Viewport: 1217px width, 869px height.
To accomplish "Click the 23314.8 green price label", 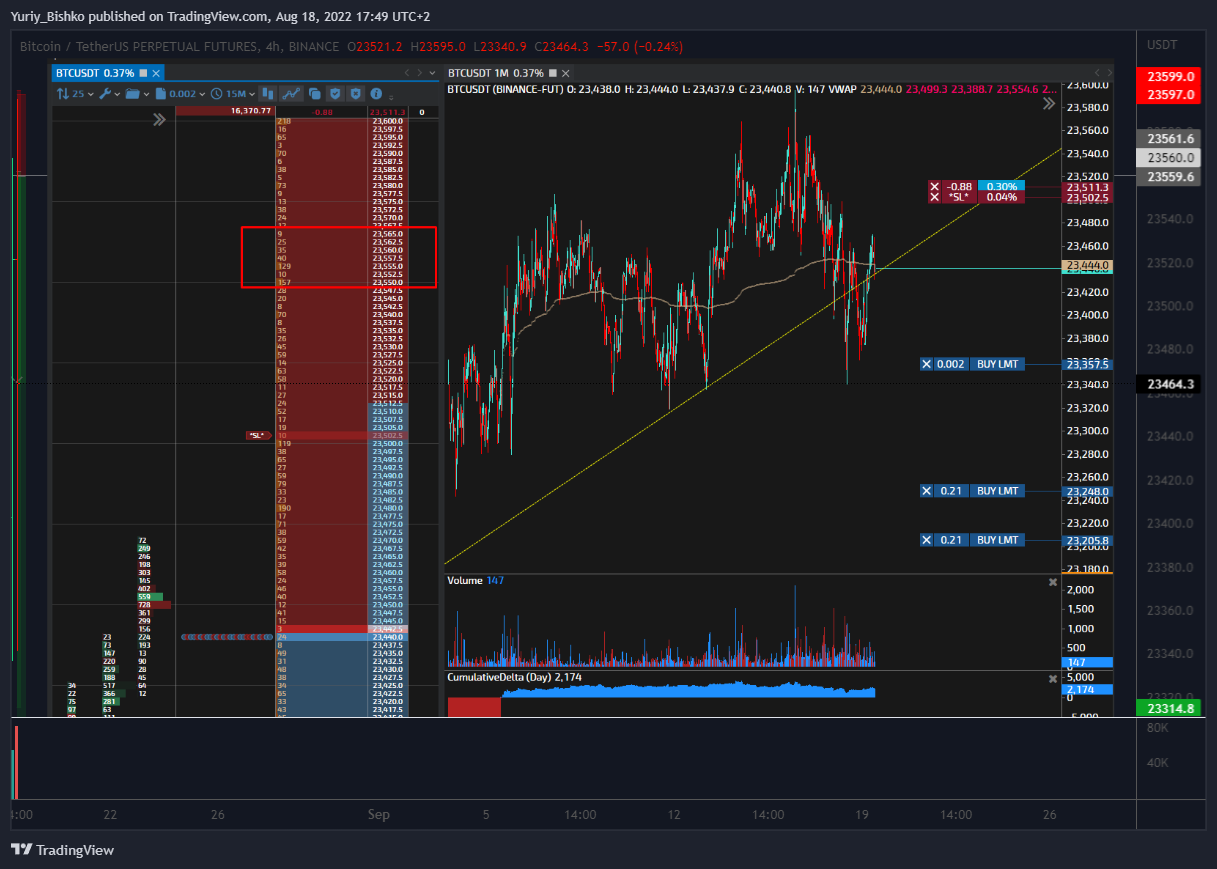I will click(1168, 708).
